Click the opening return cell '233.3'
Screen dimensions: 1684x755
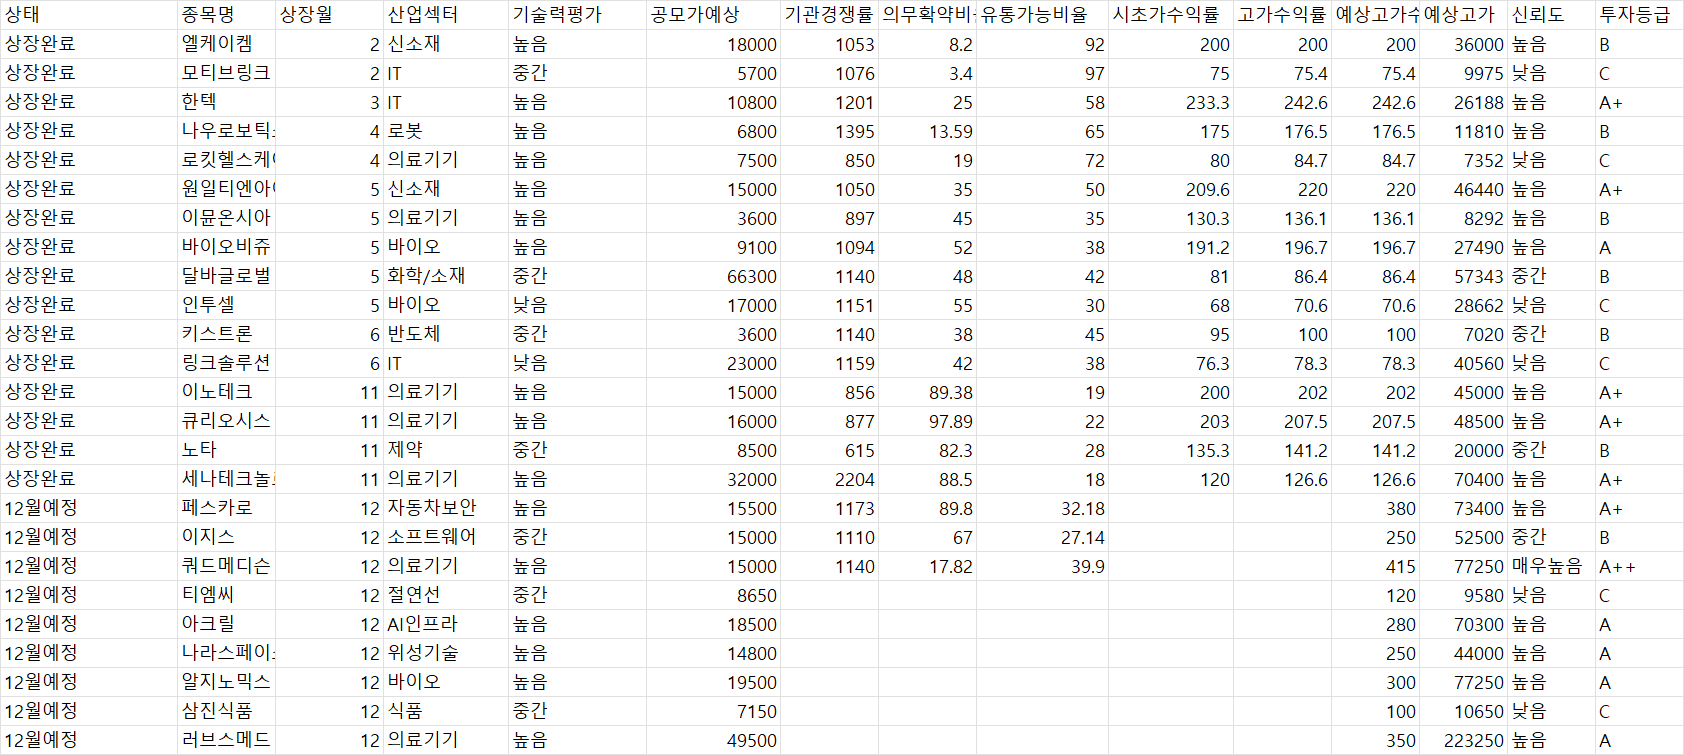1170,102
